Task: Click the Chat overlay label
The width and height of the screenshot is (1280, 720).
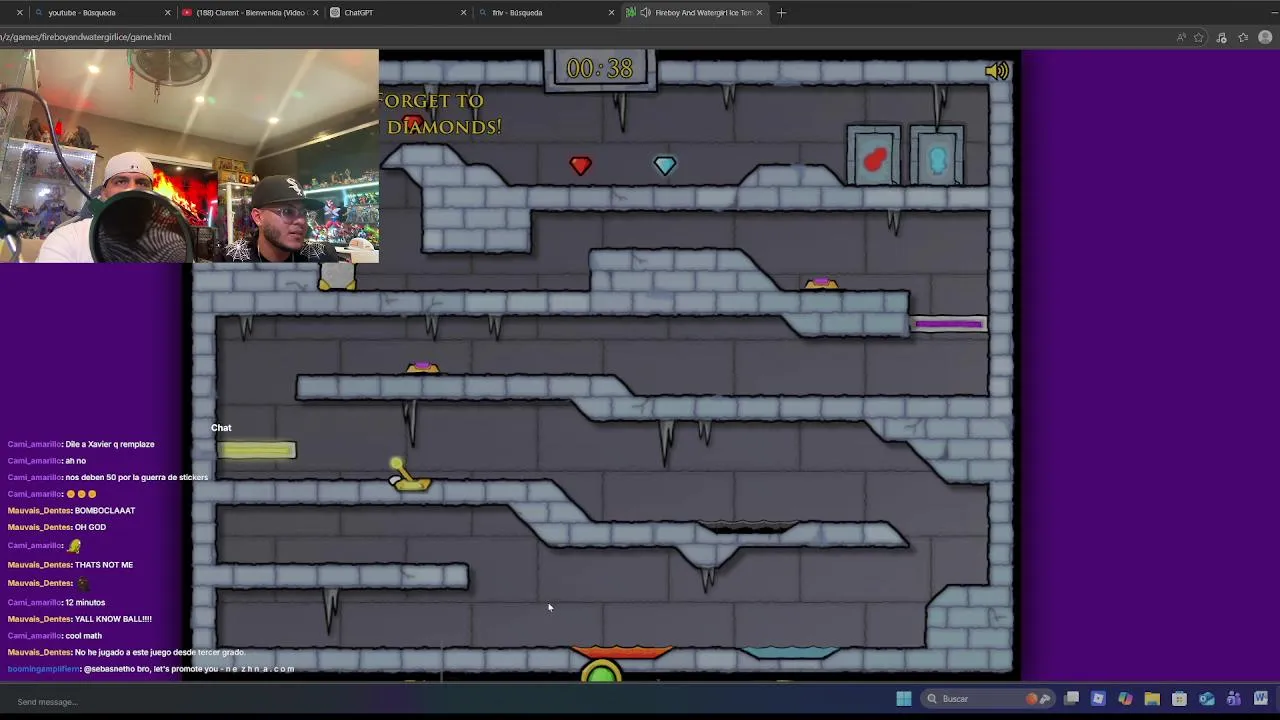Action: tap(221, 428)
